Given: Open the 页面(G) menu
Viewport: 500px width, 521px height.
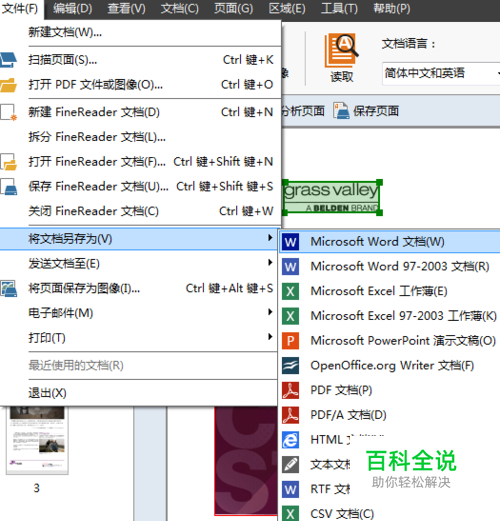Looking at the screenshot, I should coord(233,9).
